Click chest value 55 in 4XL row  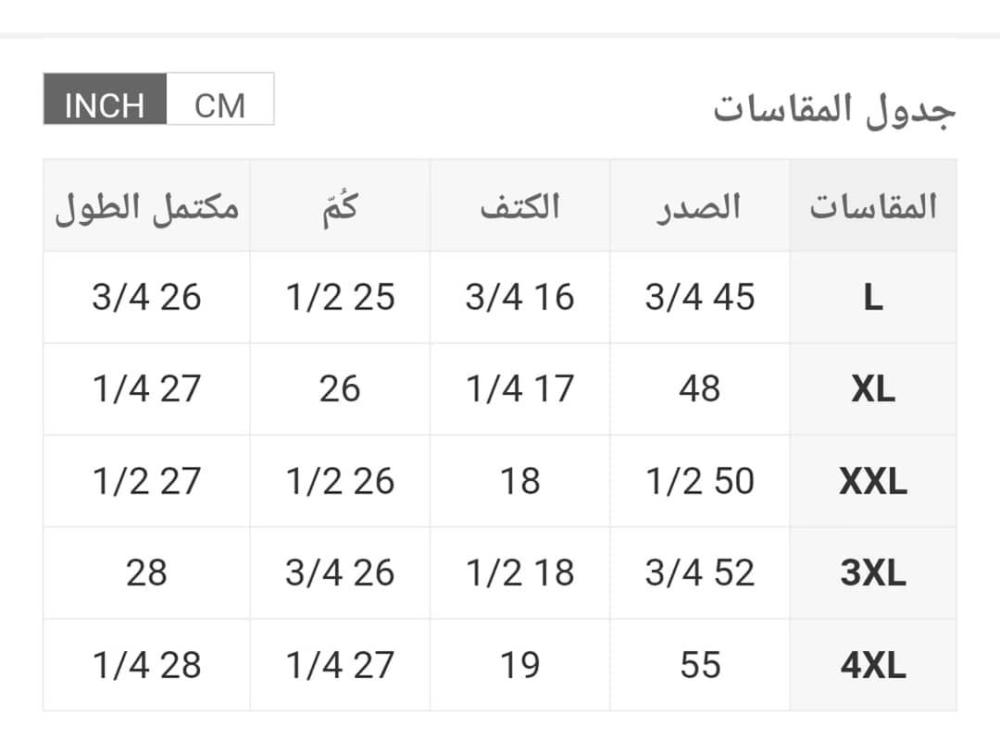[x=700, y=665]
